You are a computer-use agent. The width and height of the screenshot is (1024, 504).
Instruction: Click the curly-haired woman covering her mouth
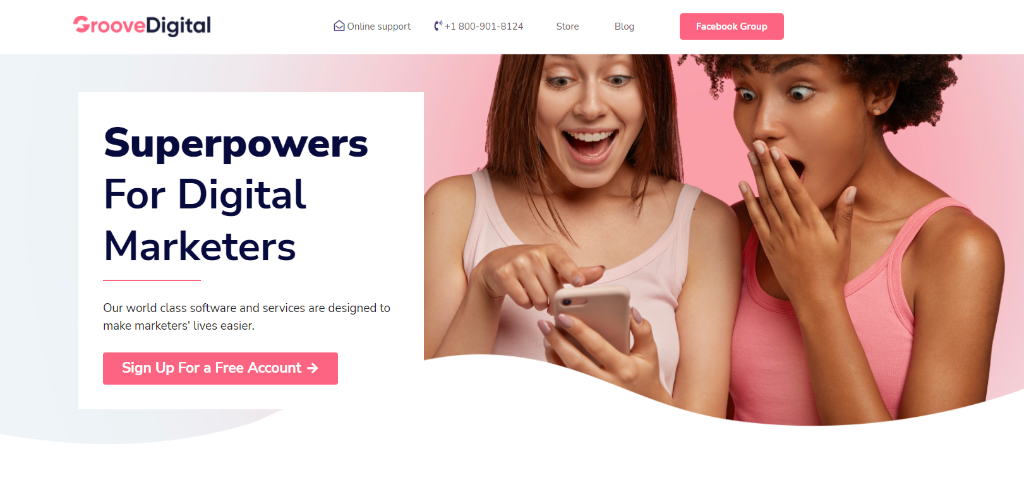(862, 235)
